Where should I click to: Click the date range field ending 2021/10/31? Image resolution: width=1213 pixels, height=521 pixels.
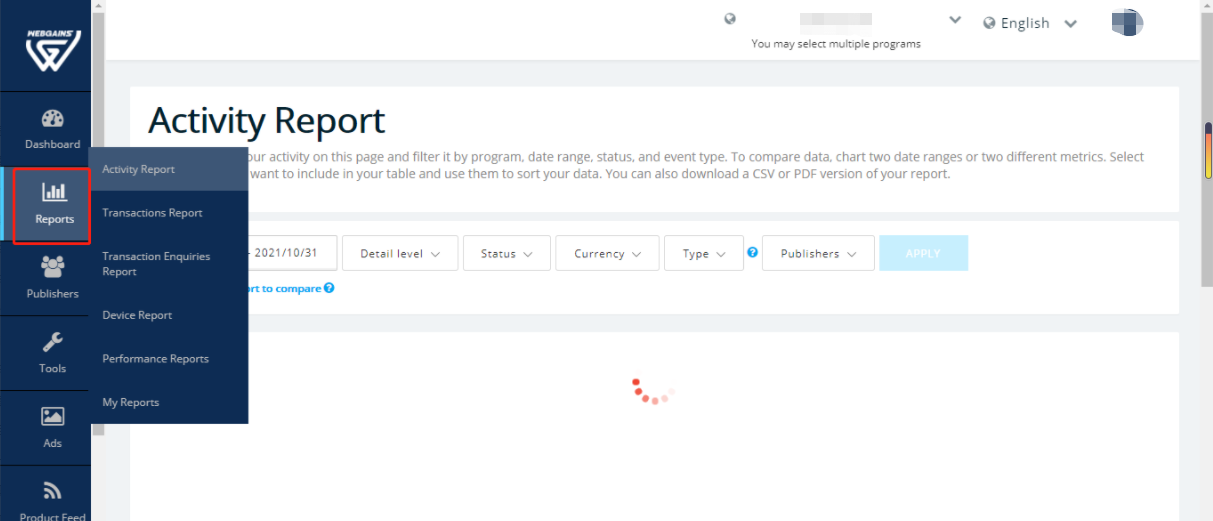(293, 253)
